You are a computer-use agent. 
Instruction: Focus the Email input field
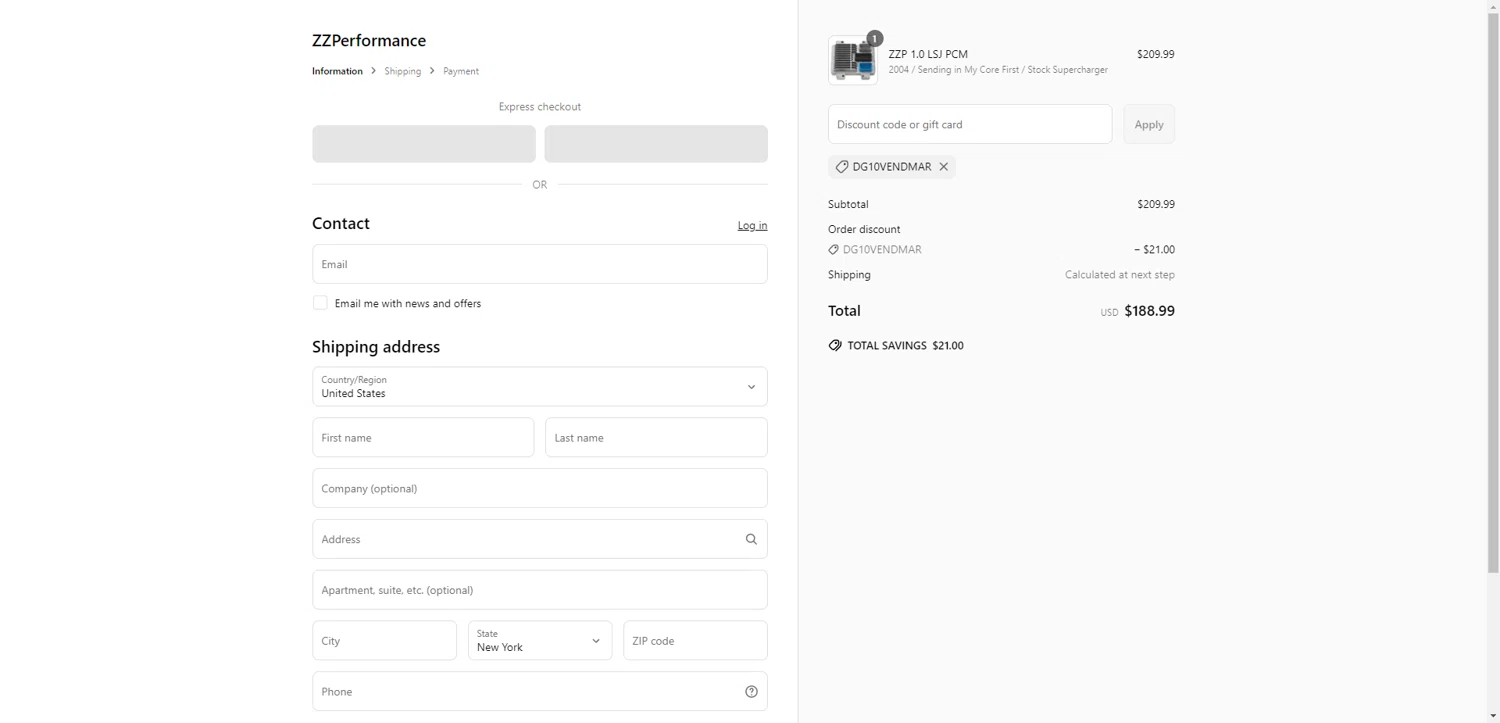(540, 264)
